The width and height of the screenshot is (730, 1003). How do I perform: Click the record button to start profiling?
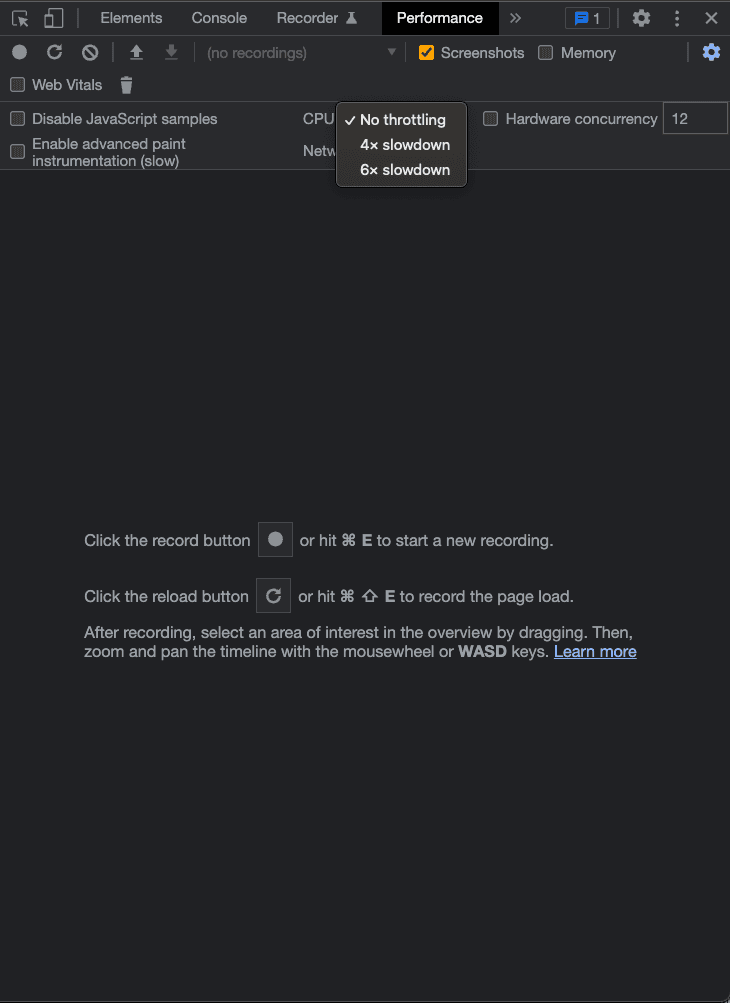(x=21, y=52)
